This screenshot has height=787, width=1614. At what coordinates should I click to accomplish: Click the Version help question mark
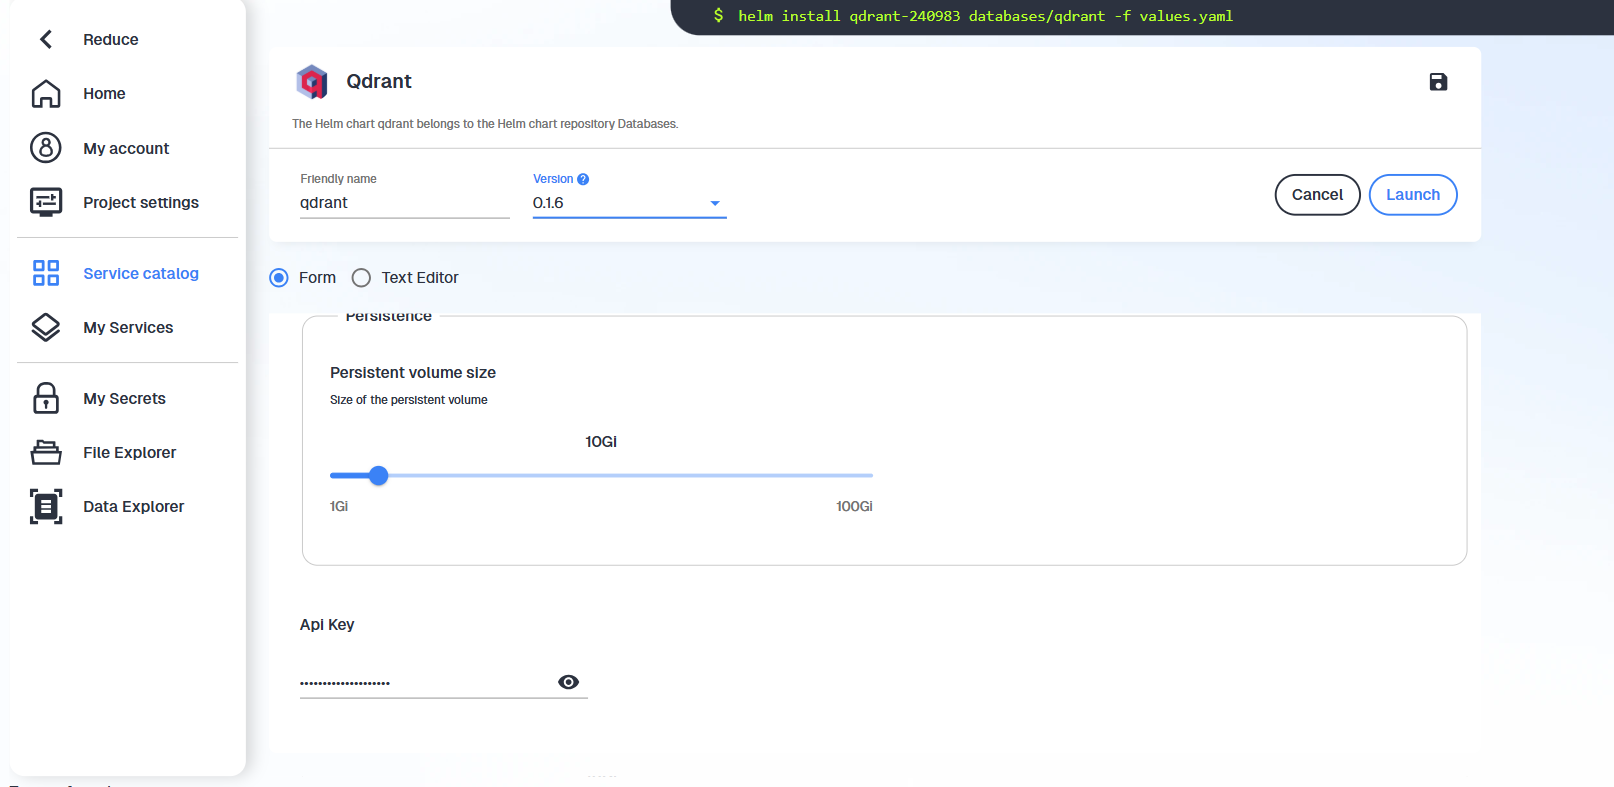583,179
